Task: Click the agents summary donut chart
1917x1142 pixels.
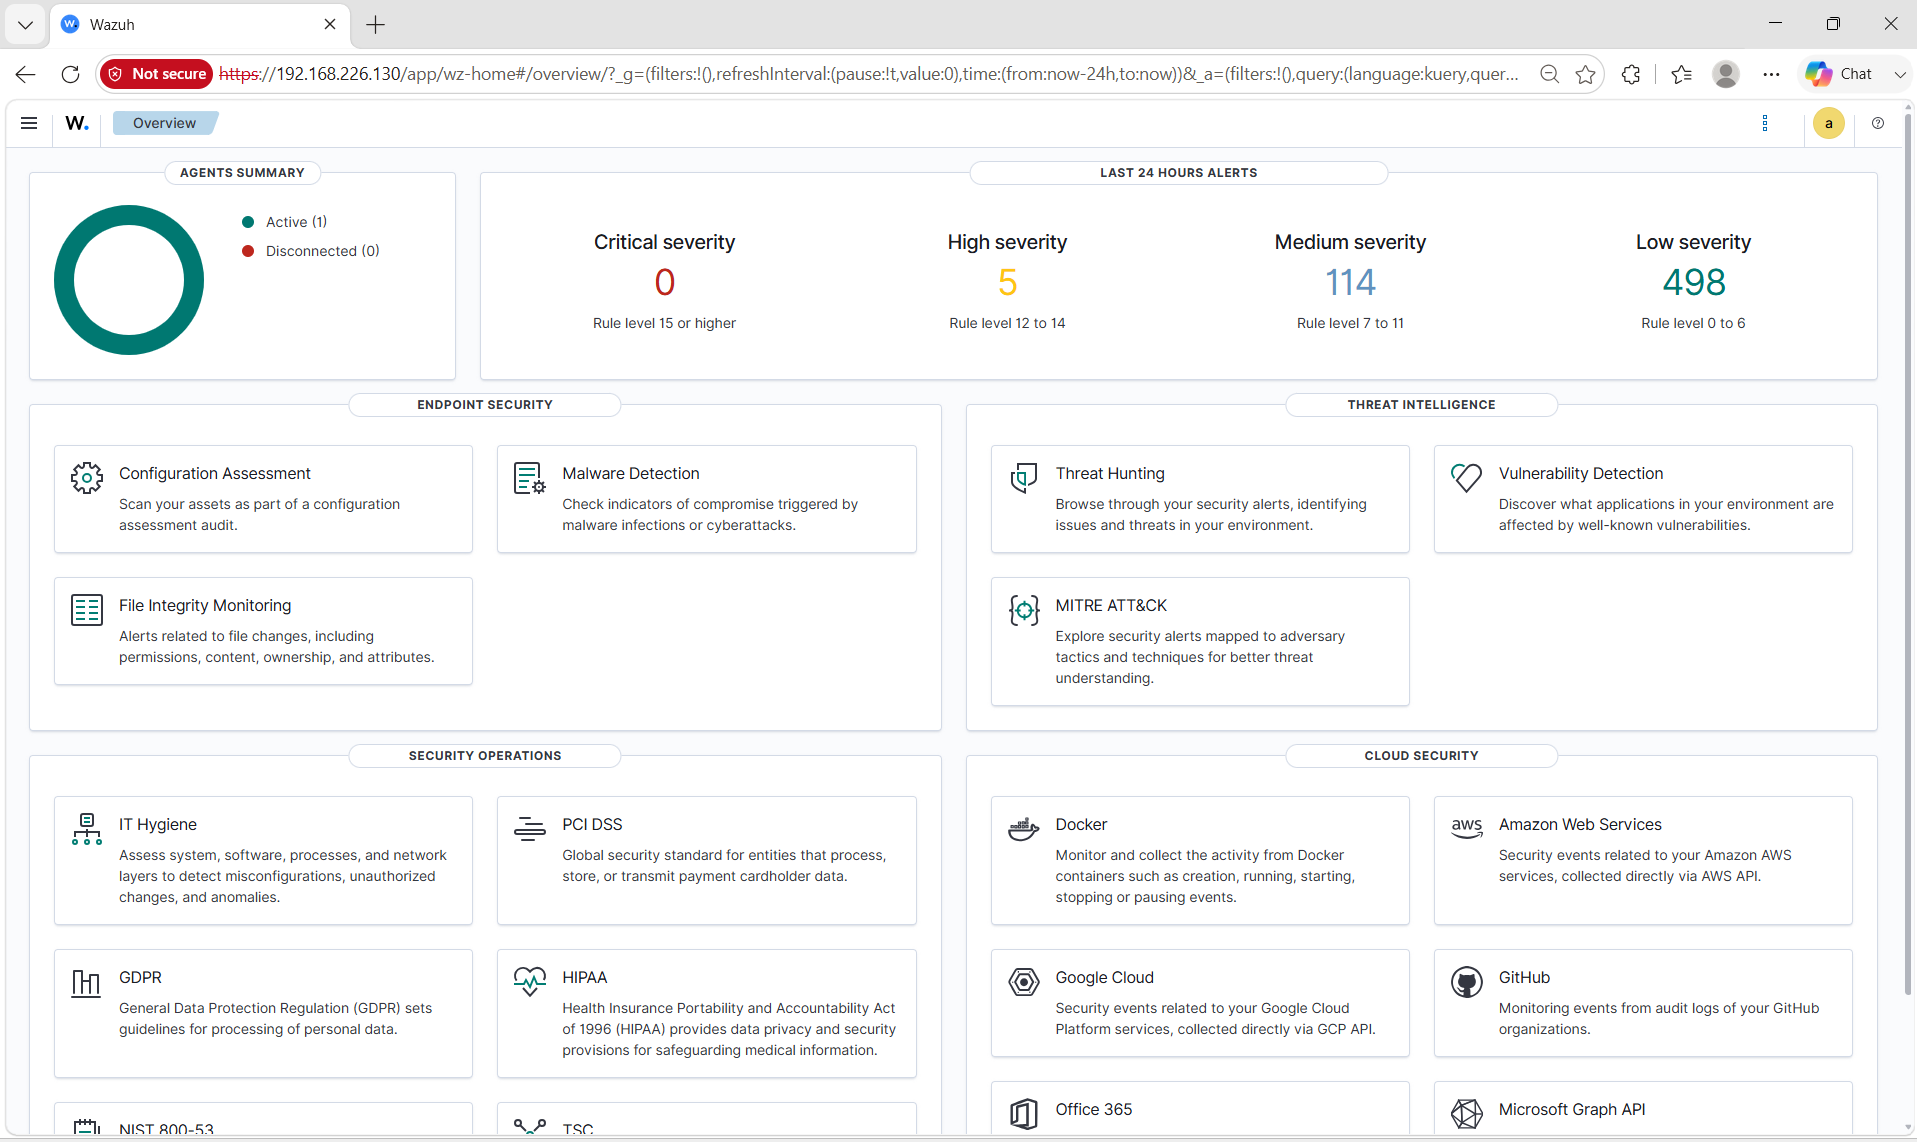Action: [129, 280]
